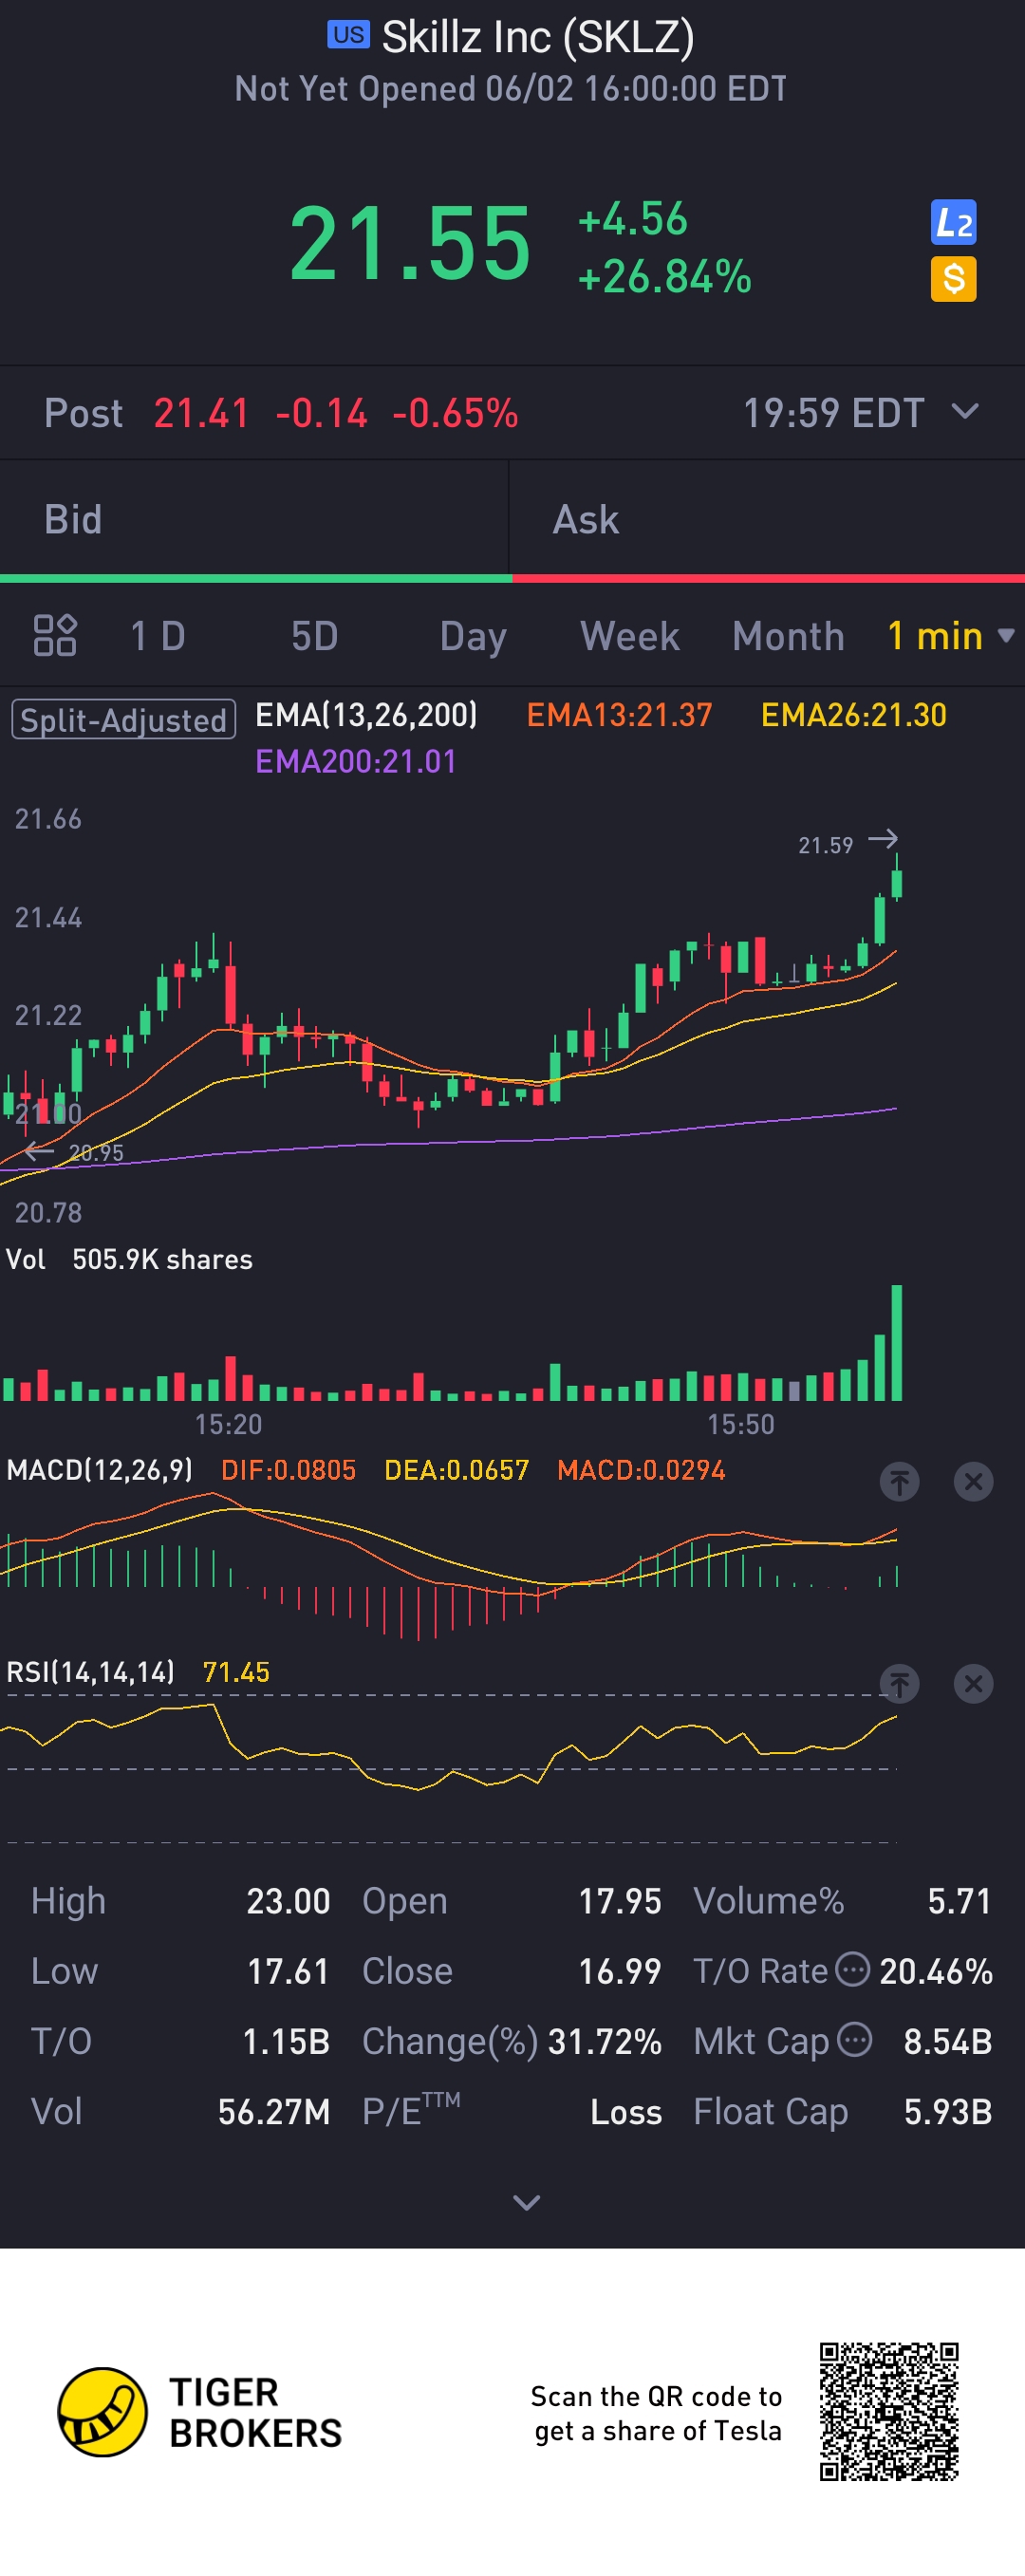Tap the EMA26:21.30 value
The width and height of the screenshot is (1025, 2576).
tap(853, 716)
